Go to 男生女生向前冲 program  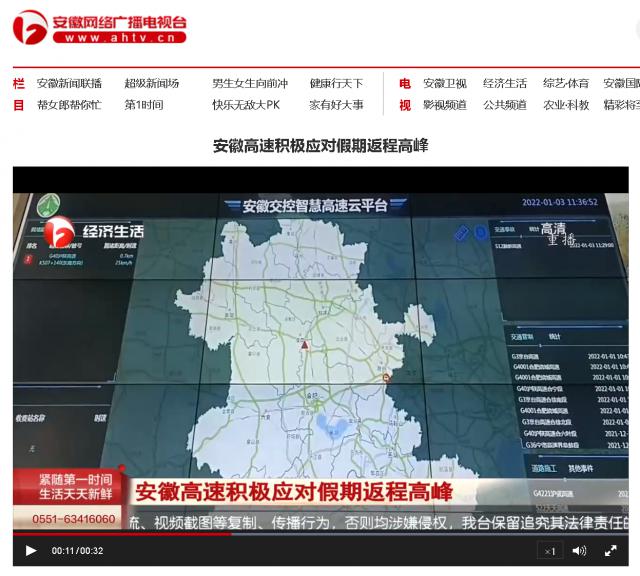coord(249,84)
